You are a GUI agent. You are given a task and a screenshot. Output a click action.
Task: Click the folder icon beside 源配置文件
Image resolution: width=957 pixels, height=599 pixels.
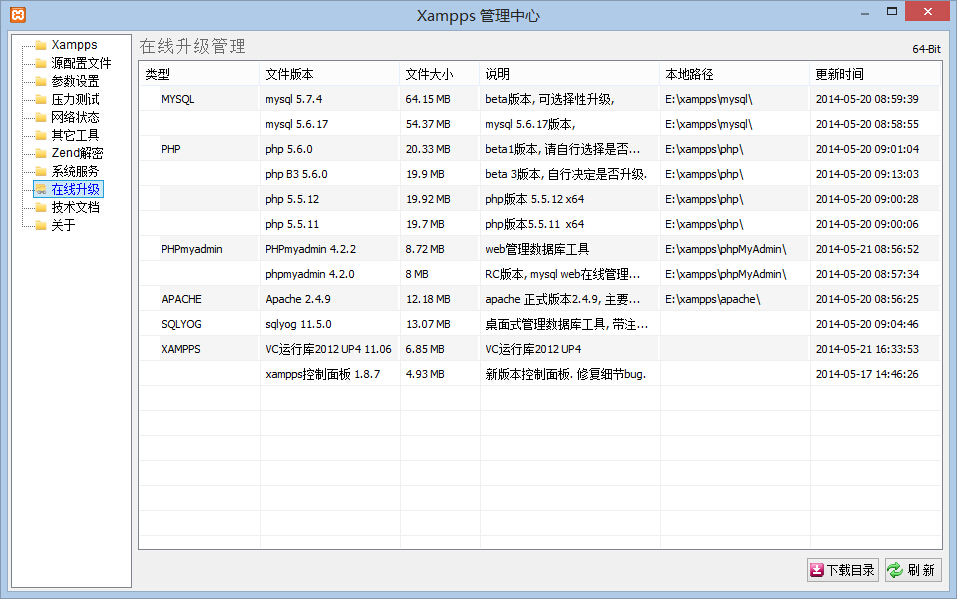[x=41, y=63]
